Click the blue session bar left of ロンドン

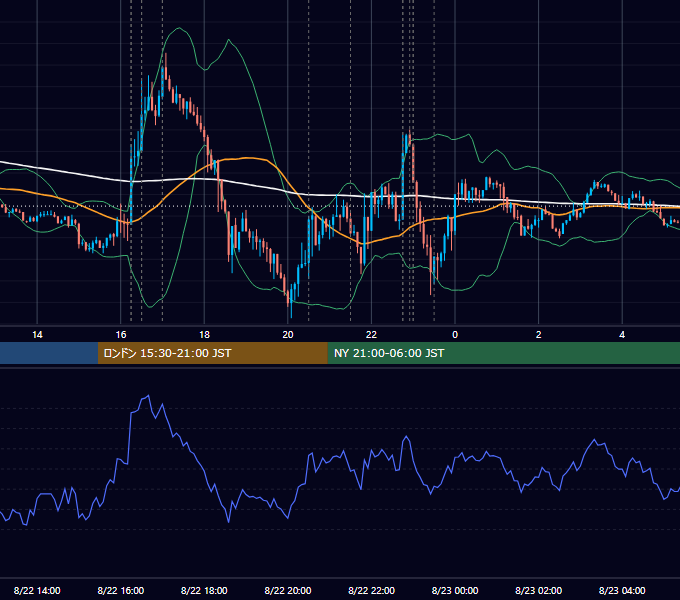(49, 353)
